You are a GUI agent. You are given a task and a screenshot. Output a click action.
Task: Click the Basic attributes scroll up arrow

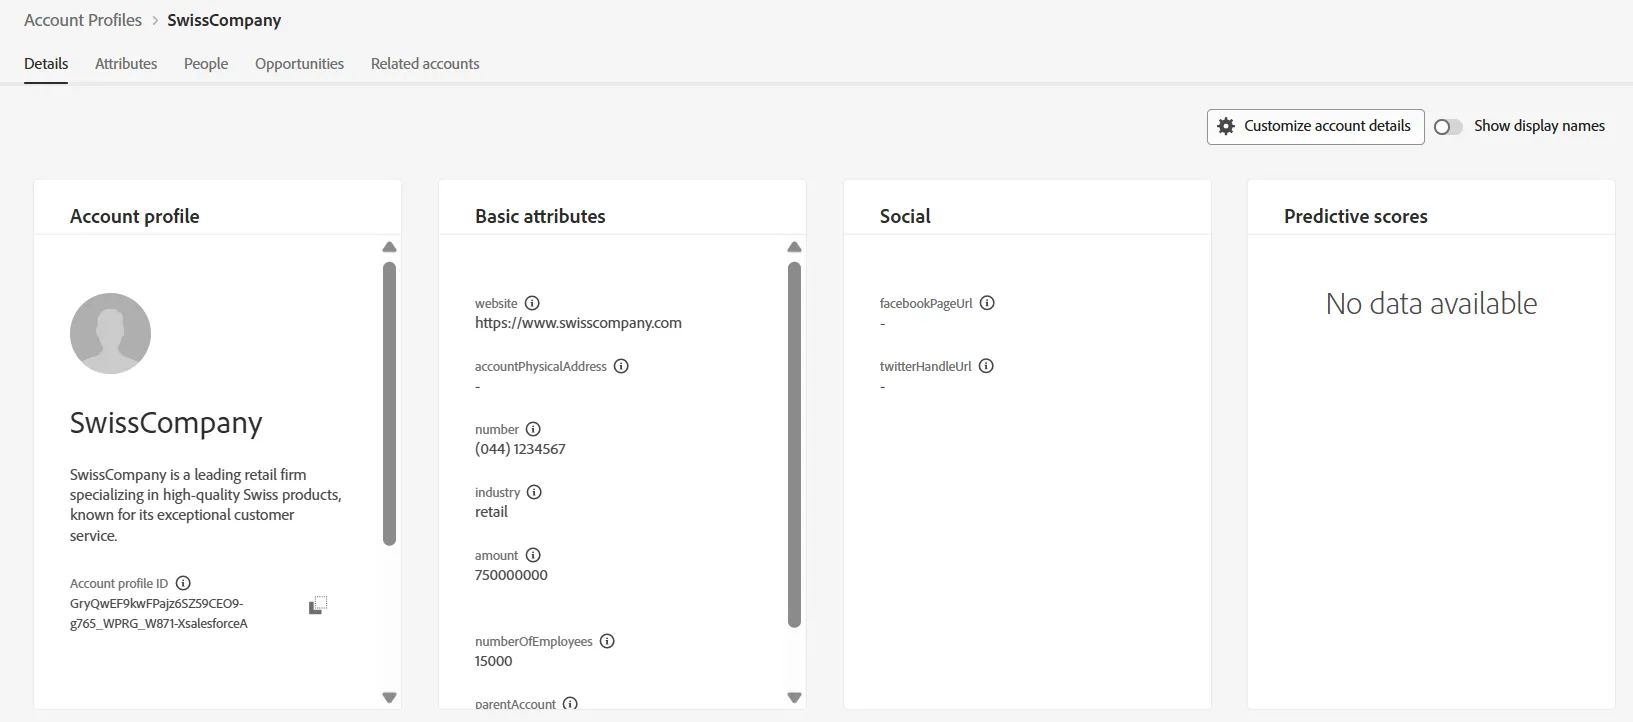(795, 247)
